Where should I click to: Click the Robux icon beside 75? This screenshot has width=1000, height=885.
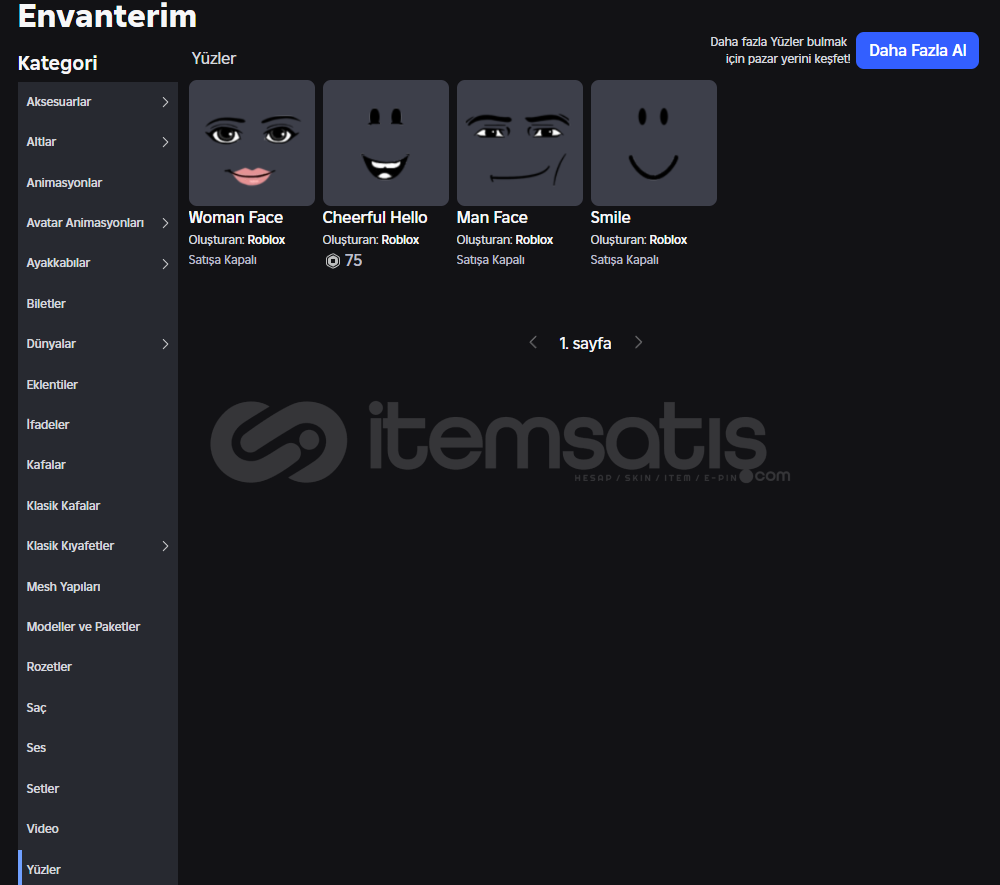coord(333,261)
